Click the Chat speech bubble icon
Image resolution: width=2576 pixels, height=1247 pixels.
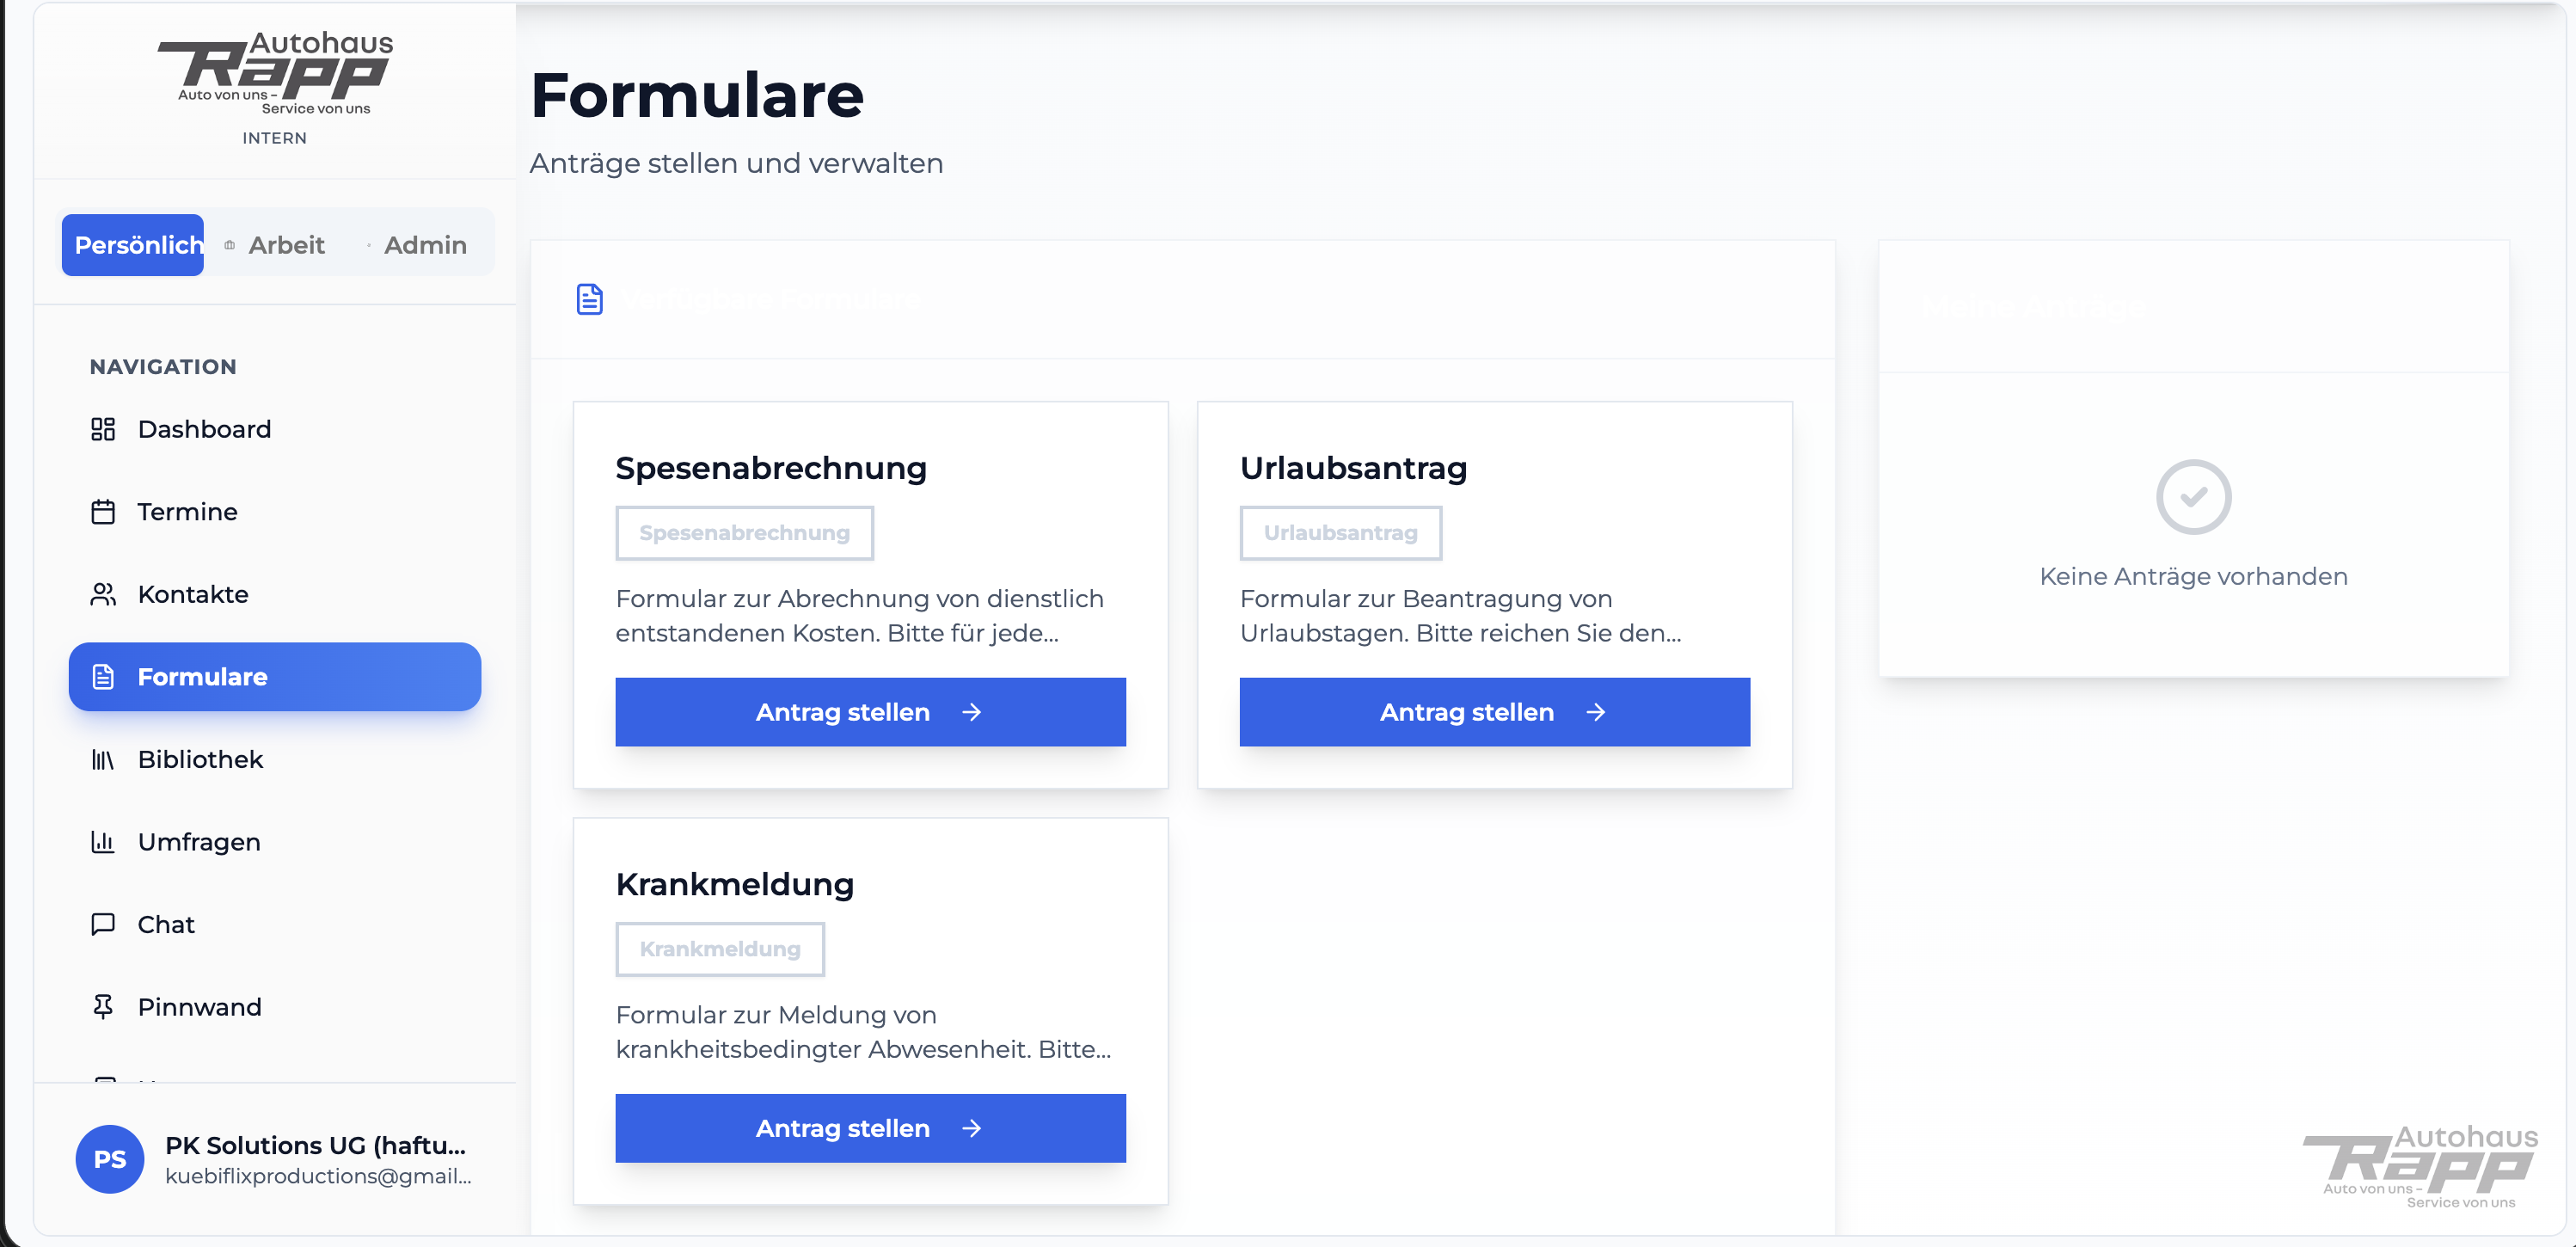point(103,924)
